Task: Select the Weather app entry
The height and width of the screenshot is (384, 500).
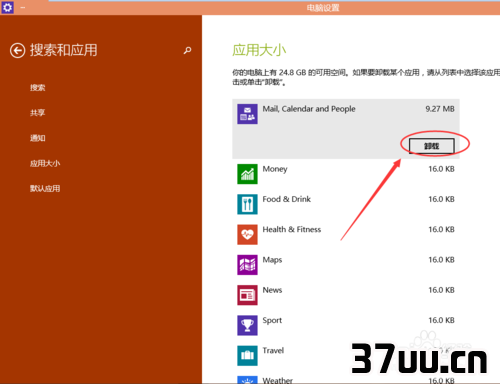Action: pos(346,380)
